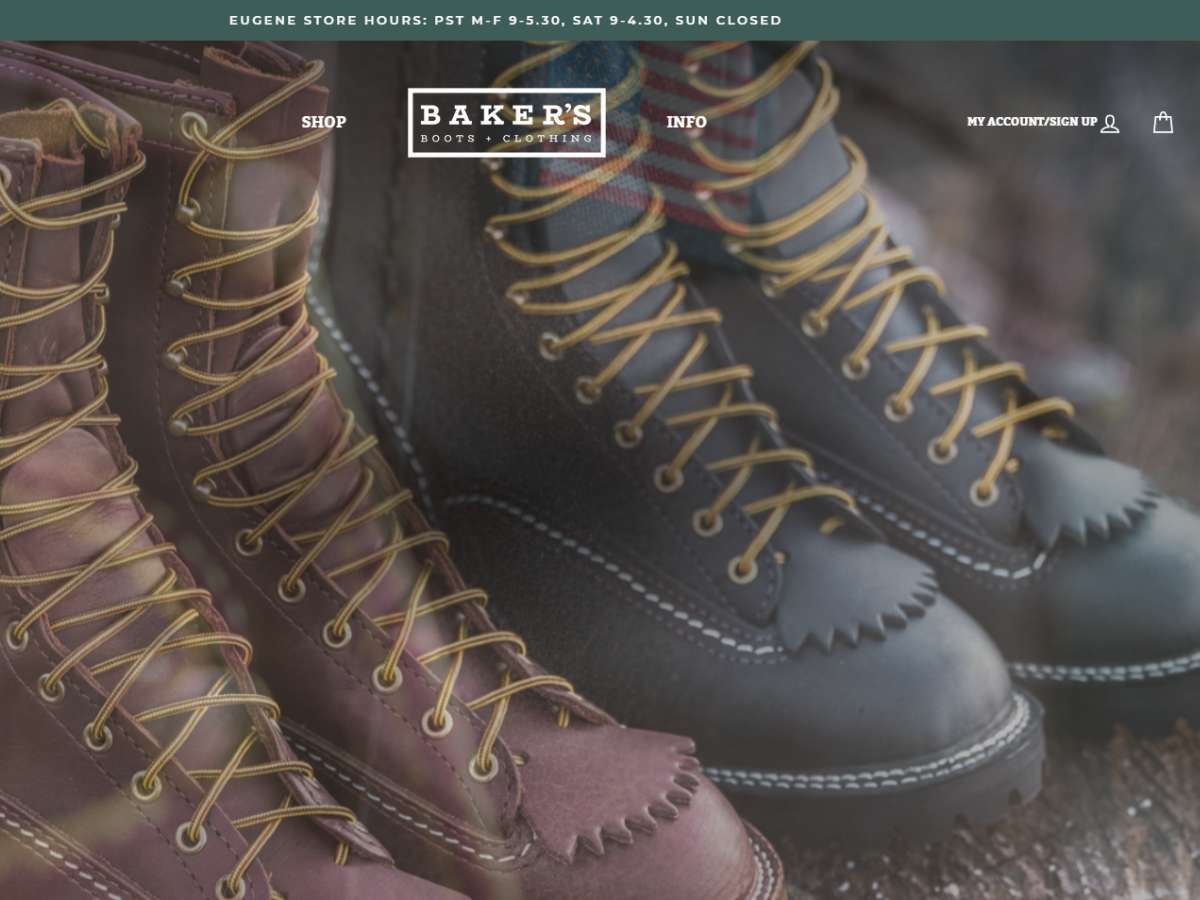This screenshot has height=900, width=1200.
Task: Click the MY ACCOUNT/SIGN UP link
Action: pos(1031,122)
